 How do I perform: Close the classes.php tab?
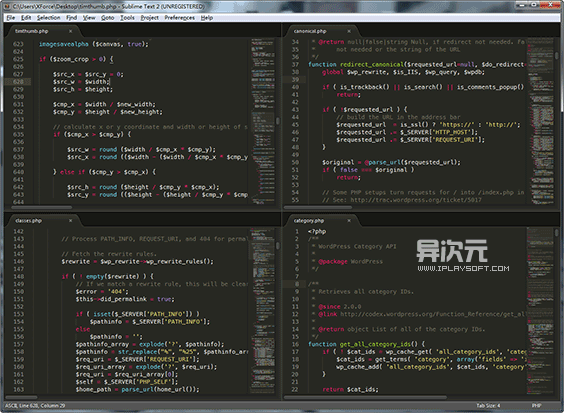70,221
